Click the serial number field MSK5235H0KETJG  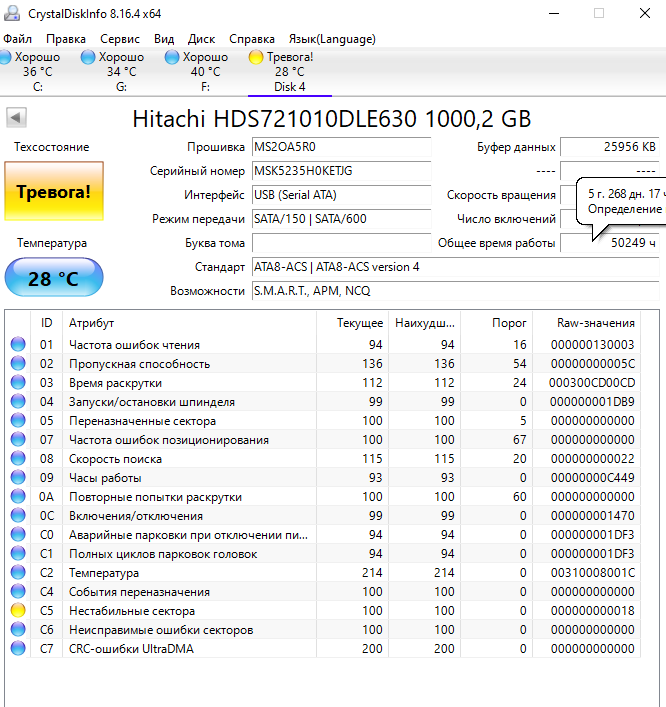[x=341, y=171]
